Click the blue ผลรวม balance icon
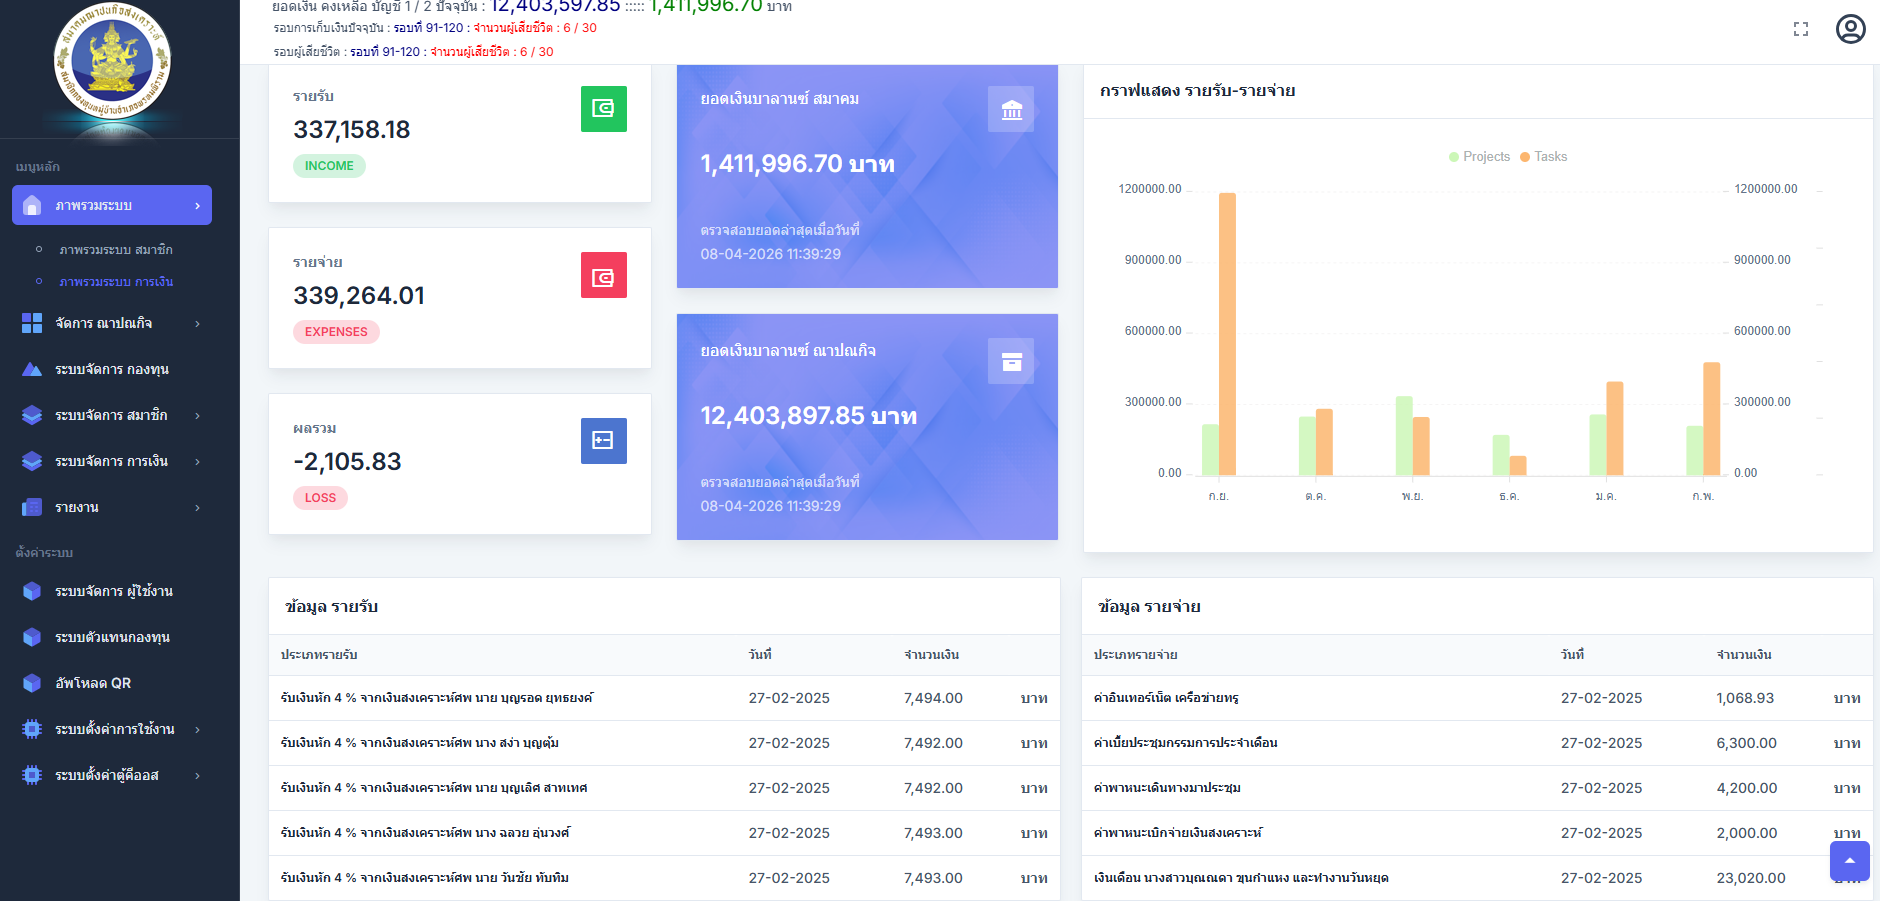1880x901 pixels. [603, 441]
